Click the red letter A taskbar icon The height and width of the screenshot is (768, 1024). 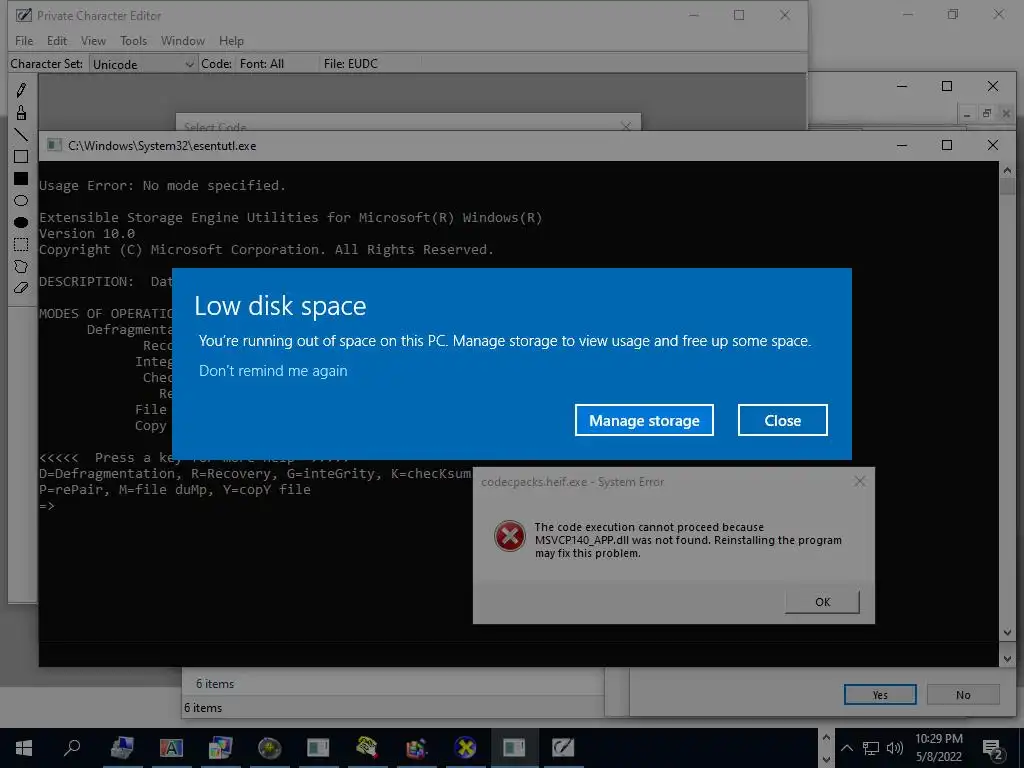coord(171,748)
